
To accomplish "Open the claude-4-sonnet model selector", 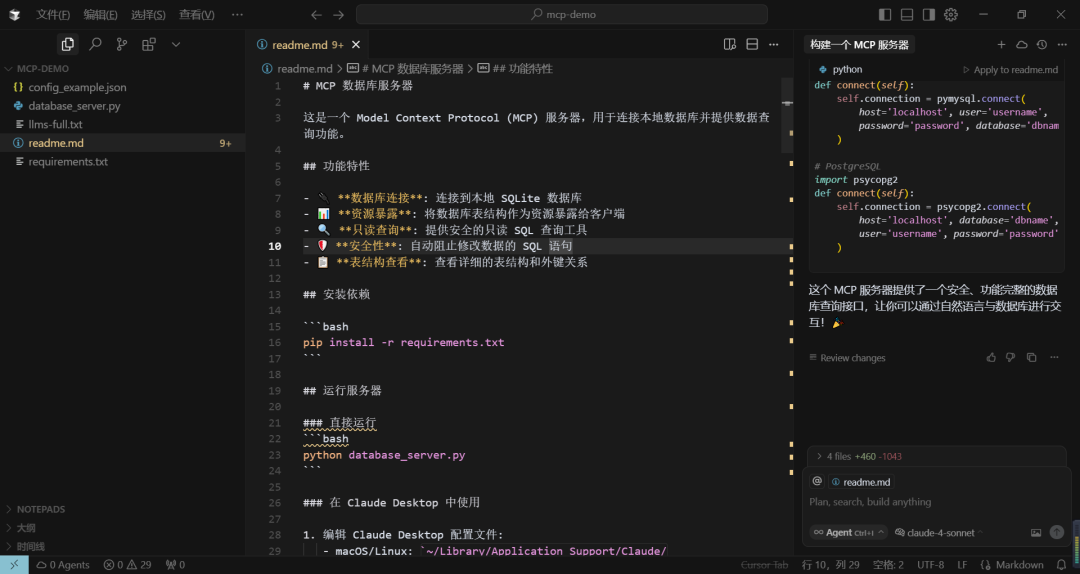I will tap(939, 532).
